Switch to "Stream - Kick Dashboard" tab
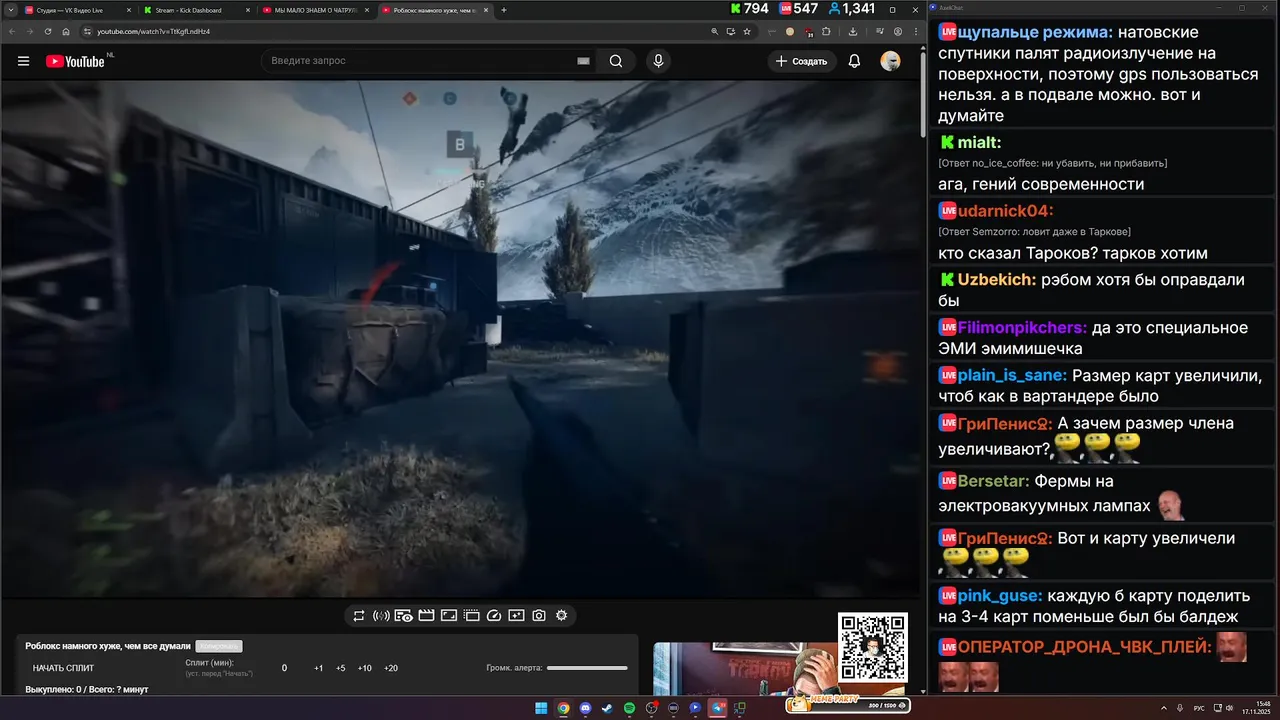The height and width of the screenshot is (720, 1280). pos(196,10)
